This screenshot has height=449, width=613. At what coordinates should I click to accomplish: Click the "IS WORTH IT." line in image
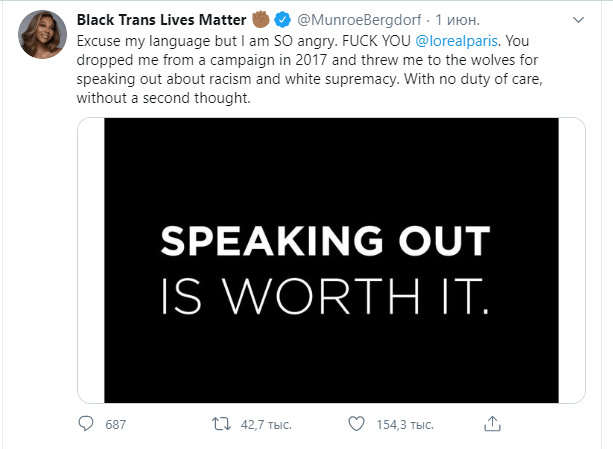(326, 293)
